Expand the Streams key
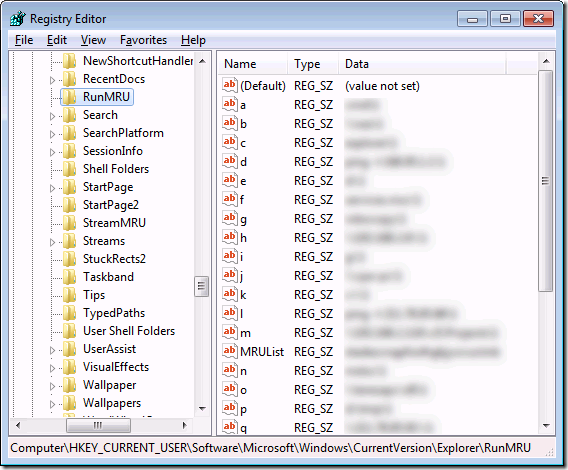Viewport: 568px width, 470px height. [x=52, y=242]
